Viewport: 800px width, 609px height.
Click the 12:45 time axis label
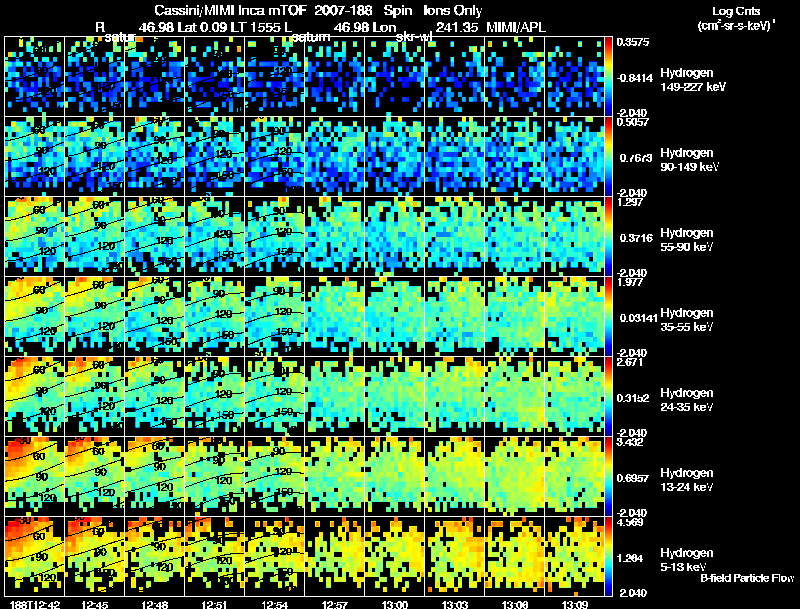point(94,604)
